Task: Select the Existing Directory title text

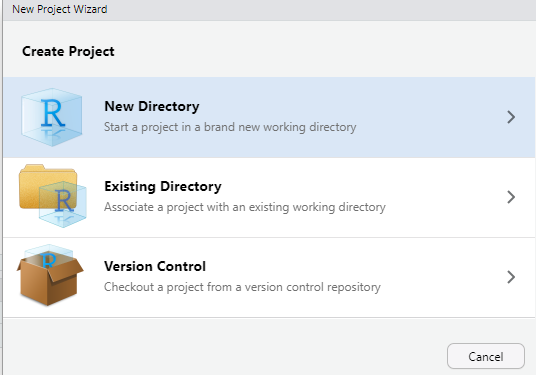Action: click(x=163, y=186)
